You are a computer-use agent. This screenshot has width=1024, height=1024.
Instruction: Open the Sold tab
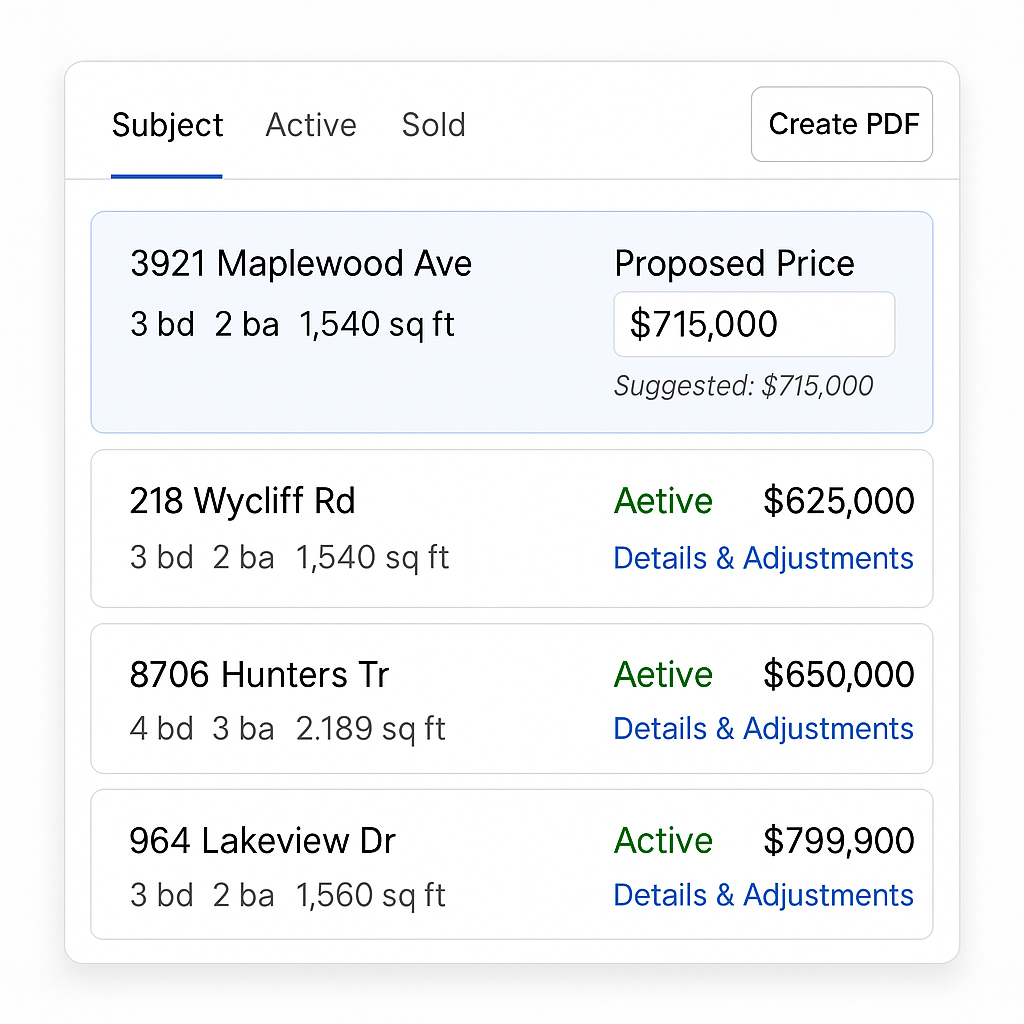[433, 126]
